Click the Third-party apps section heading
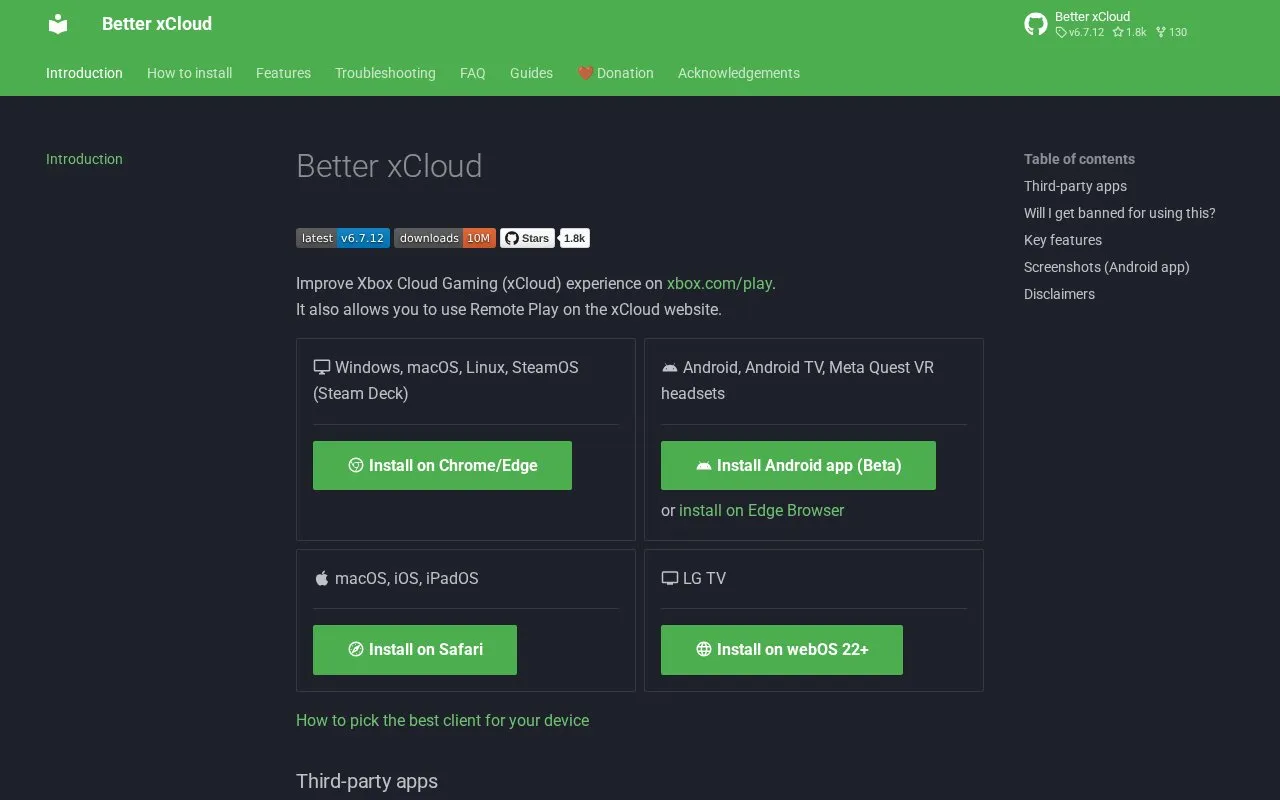 [x=367, y=781]
